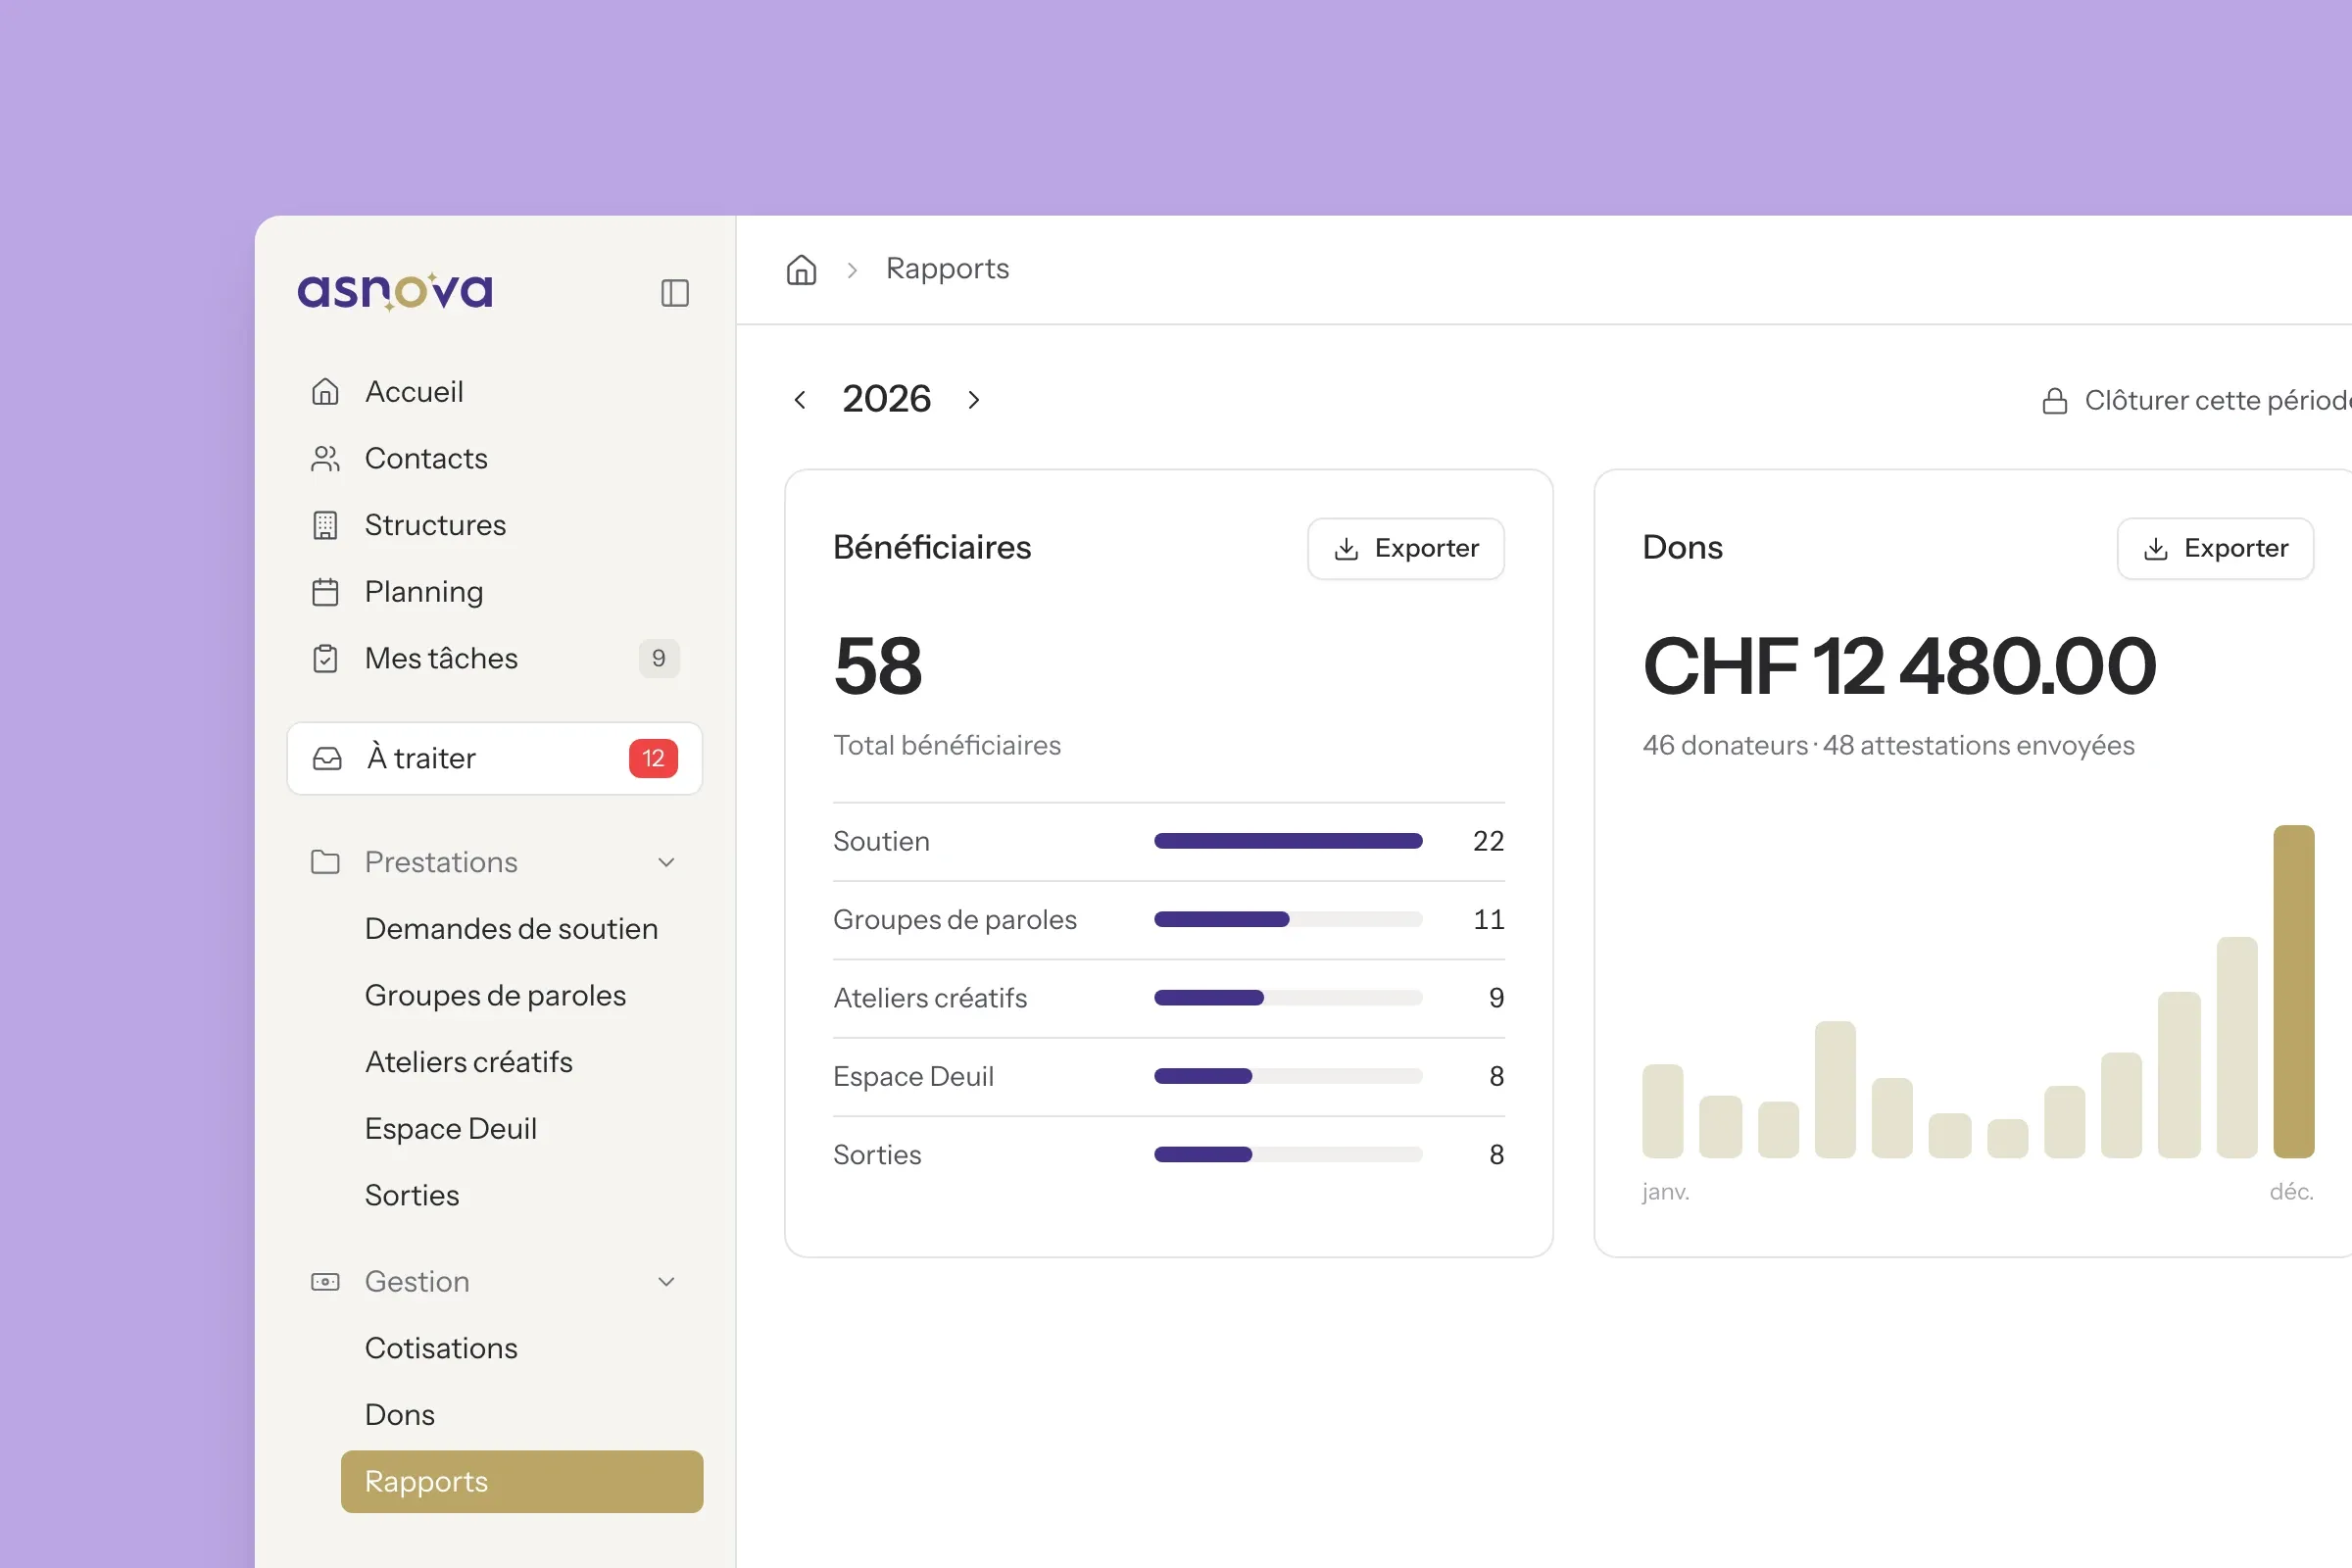The height and width of the screenshot is (1568, 2352).
Task: Collapse the sidebar with the panel icon
Action: (x=675, y=293)
